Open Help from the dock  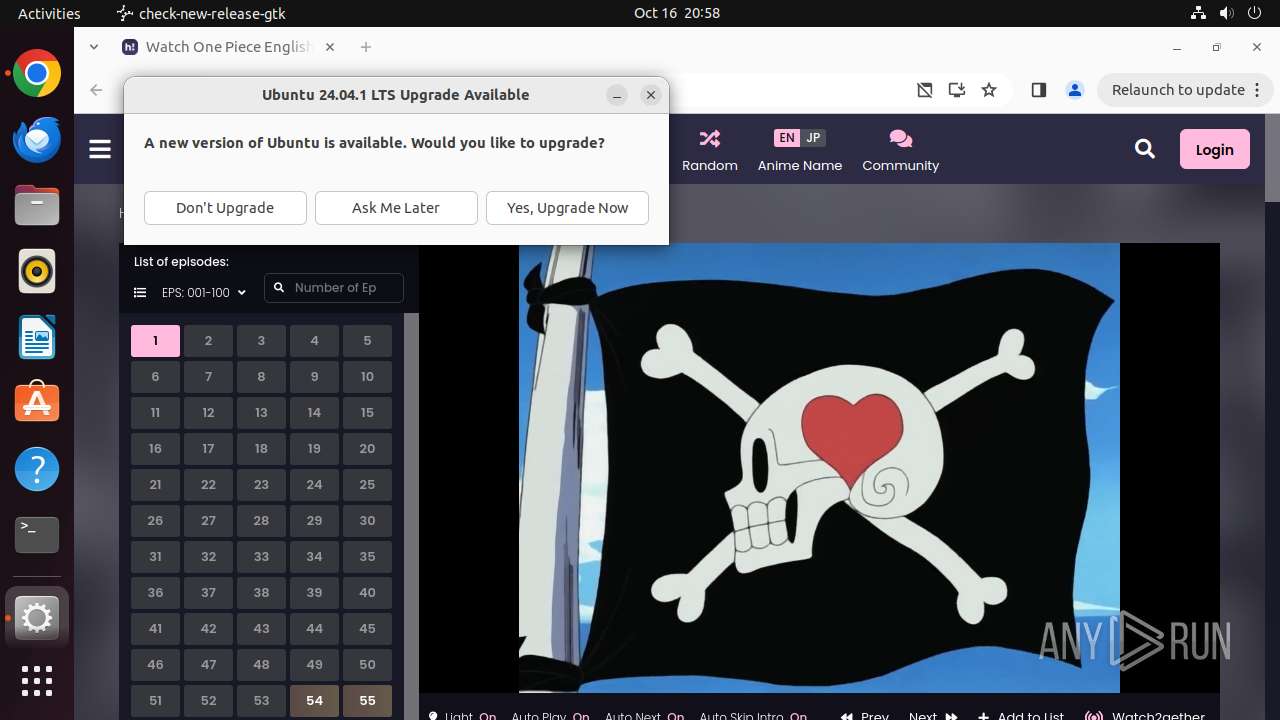[x=37, y=469]
